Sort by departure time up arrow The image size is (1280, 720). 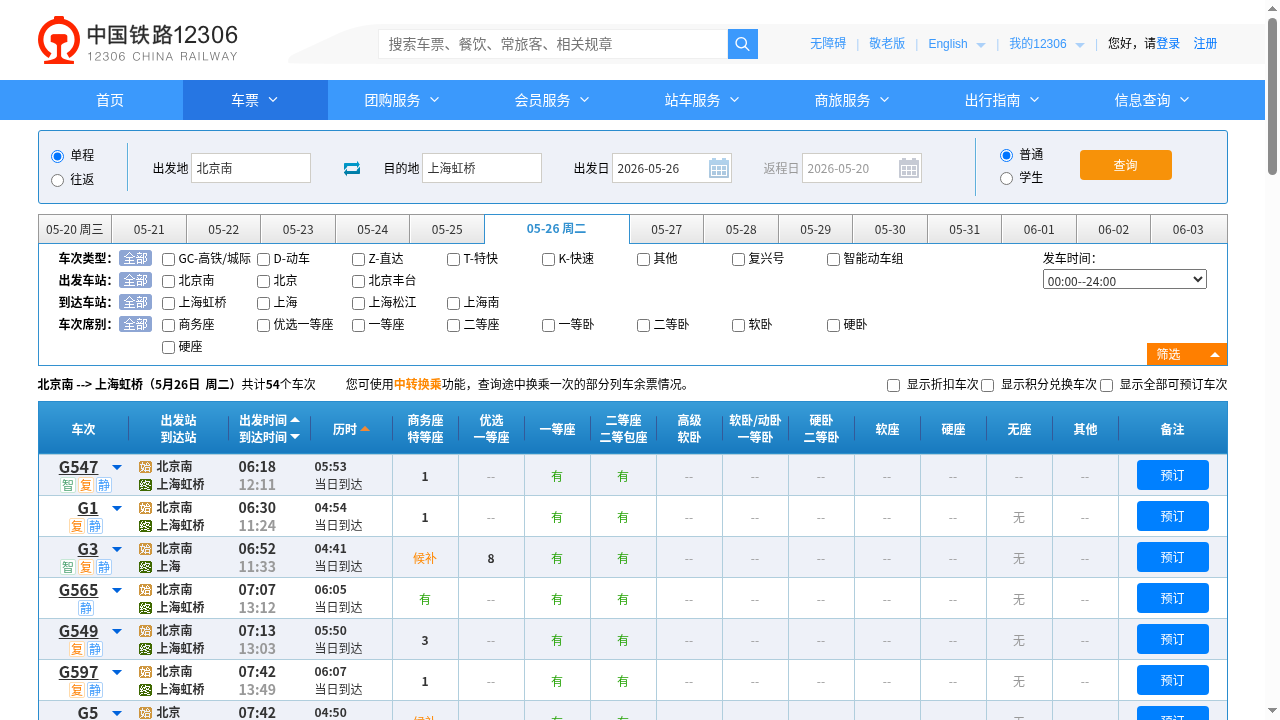click(295, 420)
